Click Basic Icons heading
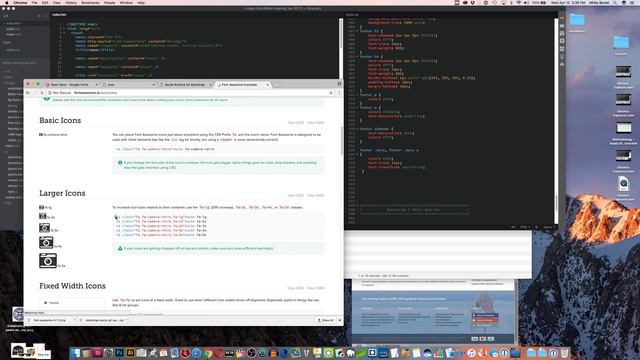The height and width of the screenshot is (360, 640). click(60, 120)
